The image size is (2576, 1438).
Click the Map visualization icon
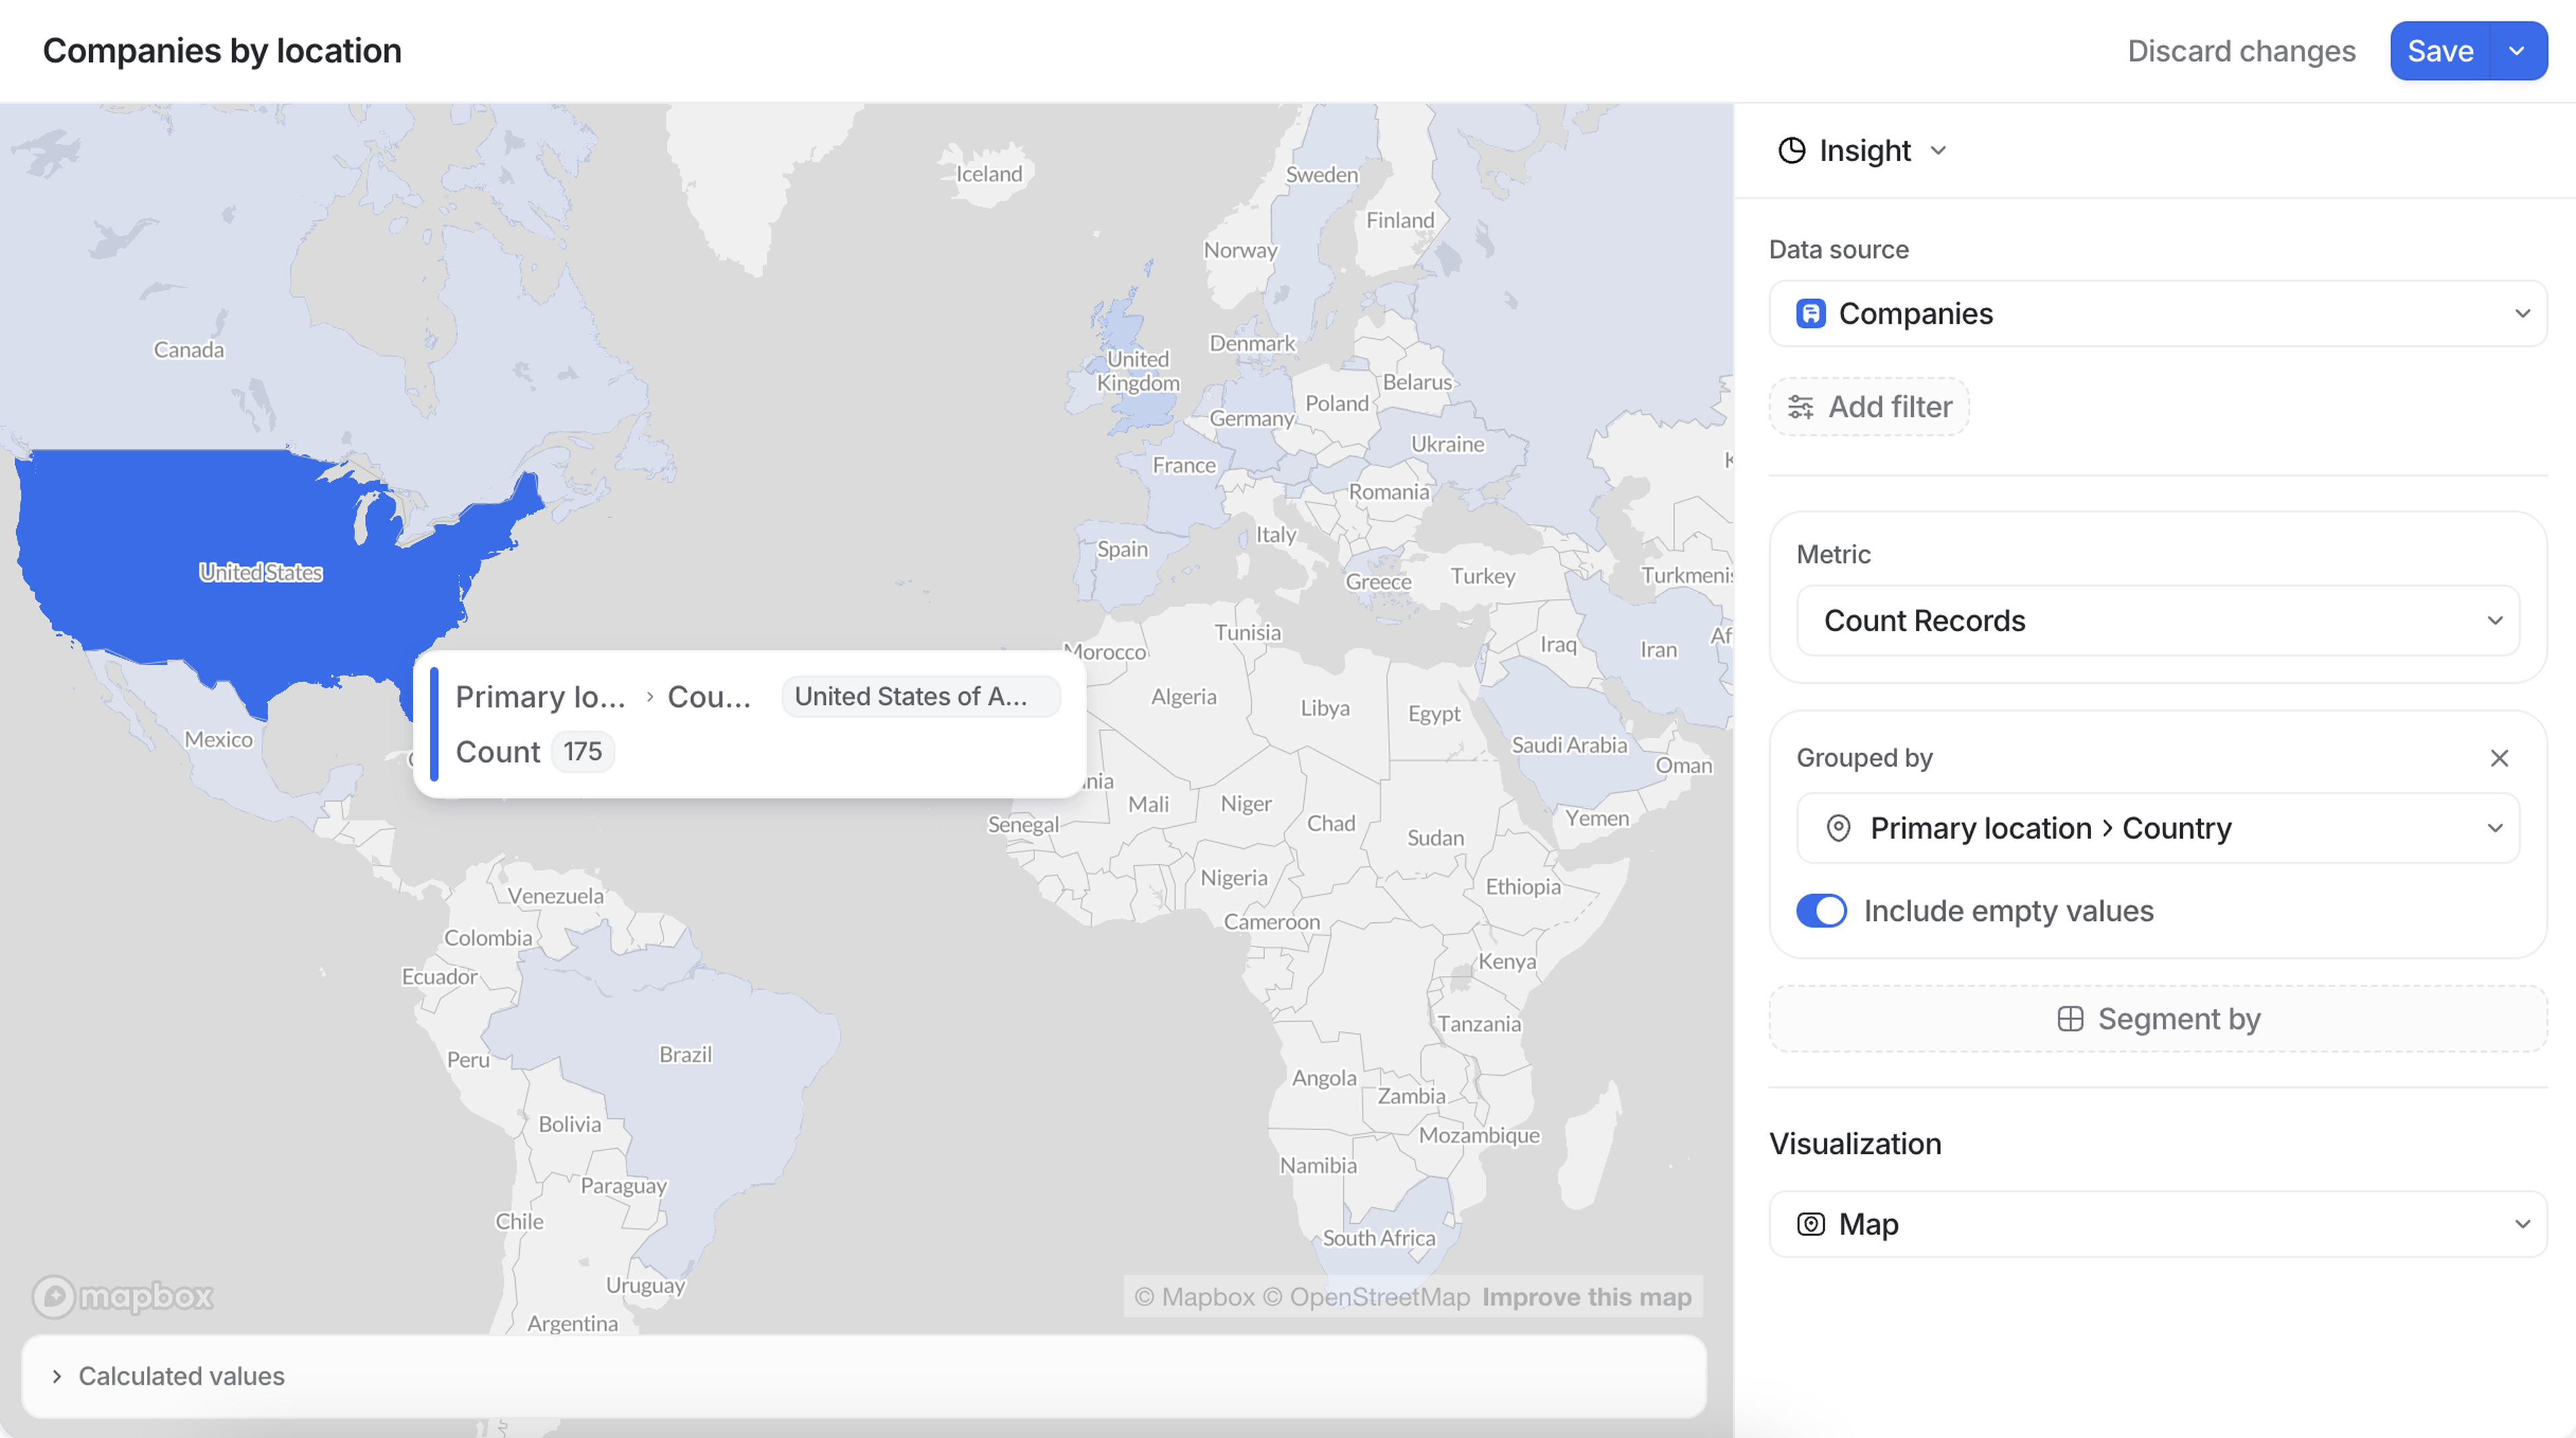point(1810,1224)
